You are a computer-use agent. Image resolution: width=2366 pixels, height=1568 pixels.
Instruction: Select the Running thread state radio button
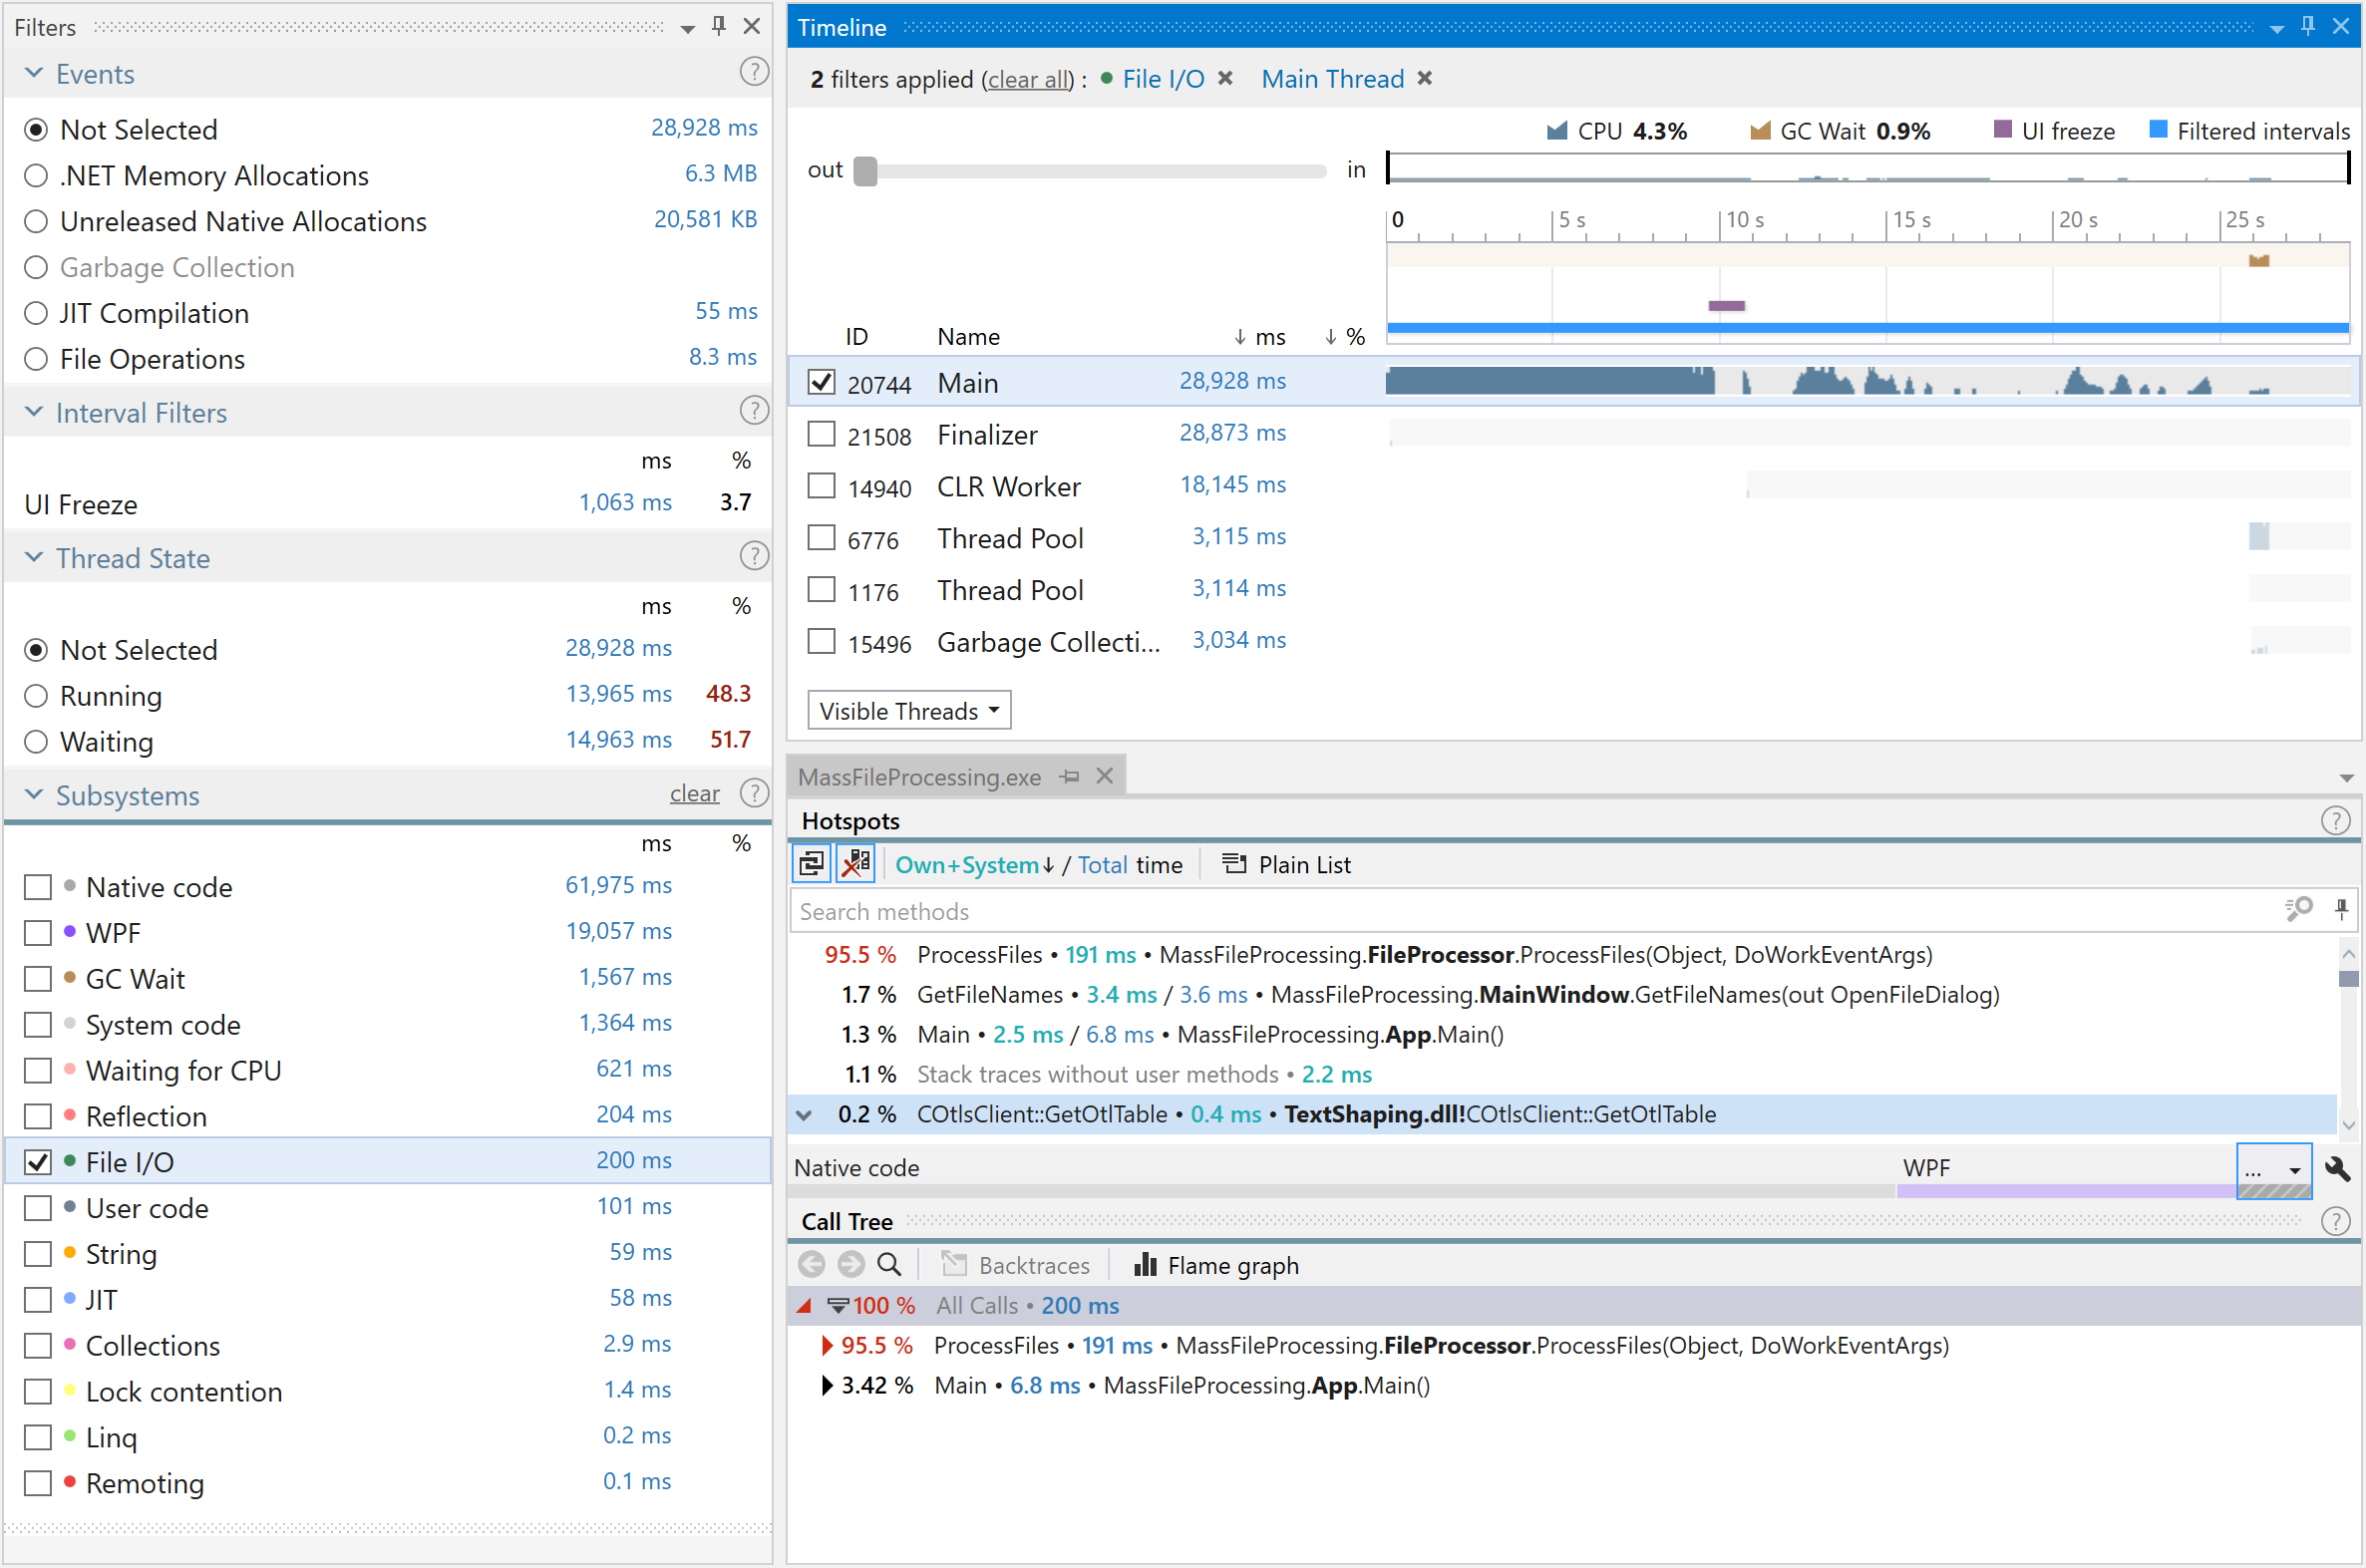point(36,695)
